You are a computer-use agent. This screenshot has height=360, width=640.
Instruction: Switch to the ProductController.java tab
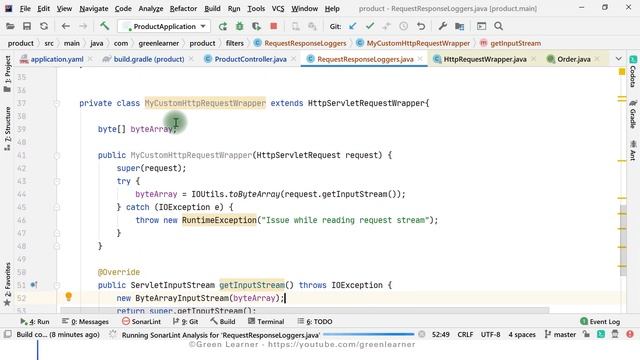click(250, 59)
